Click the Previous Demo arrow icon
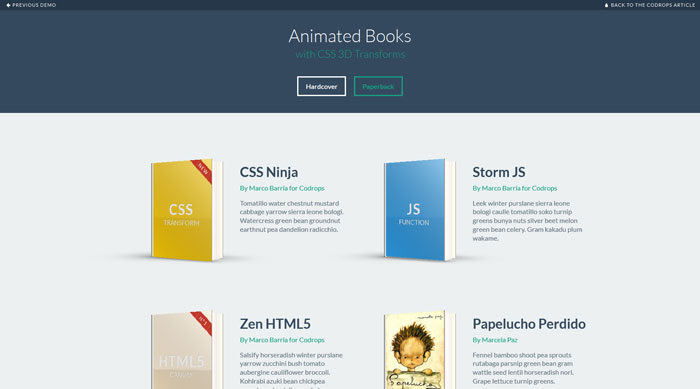700x389 pixels. click(8, 5)
